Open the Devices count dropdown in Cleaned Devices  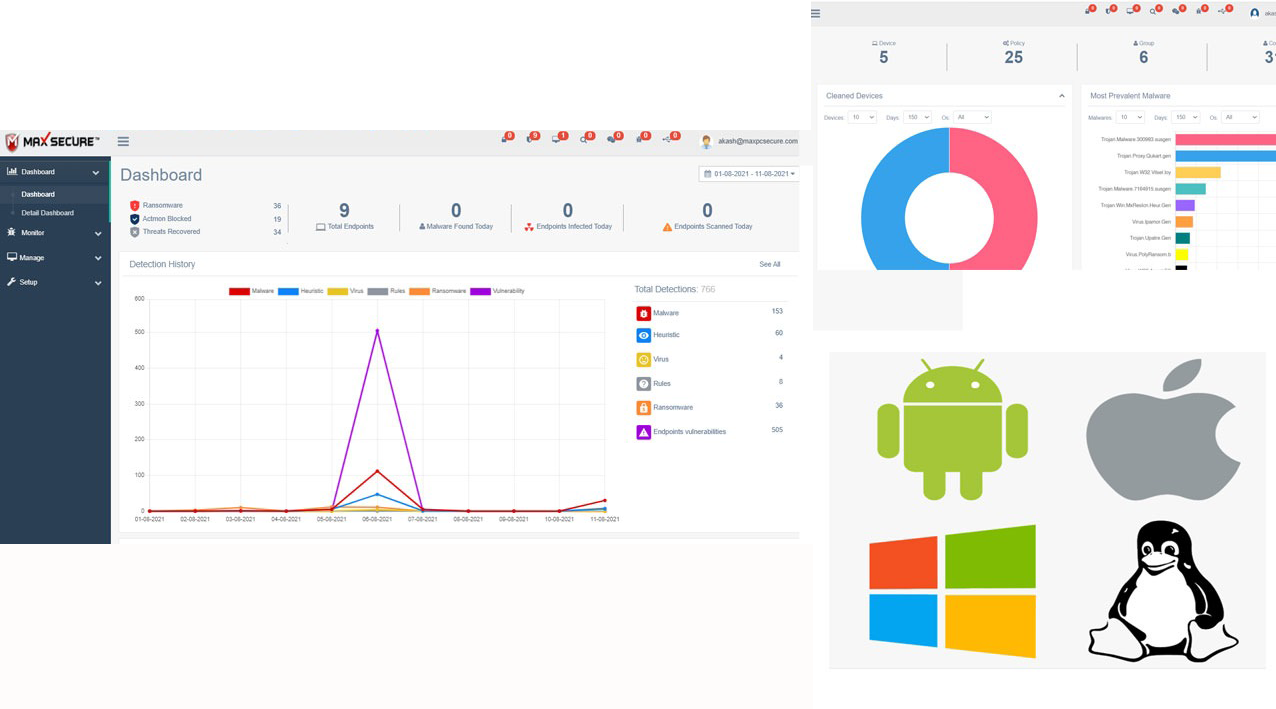point(862,117)
